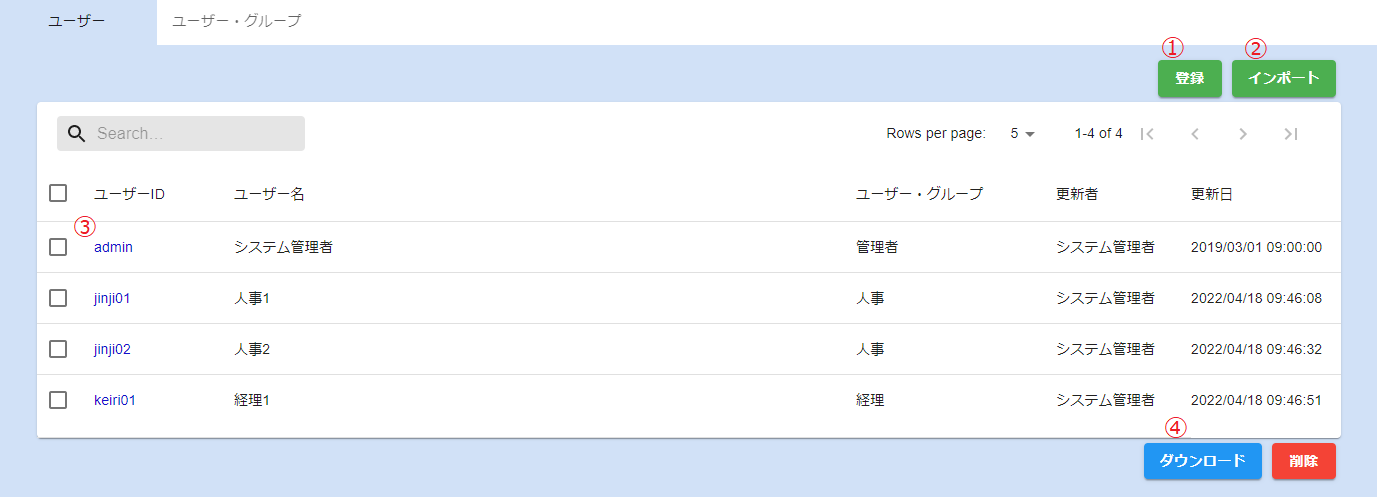Tick the keiri01 row checkbox

58,400
